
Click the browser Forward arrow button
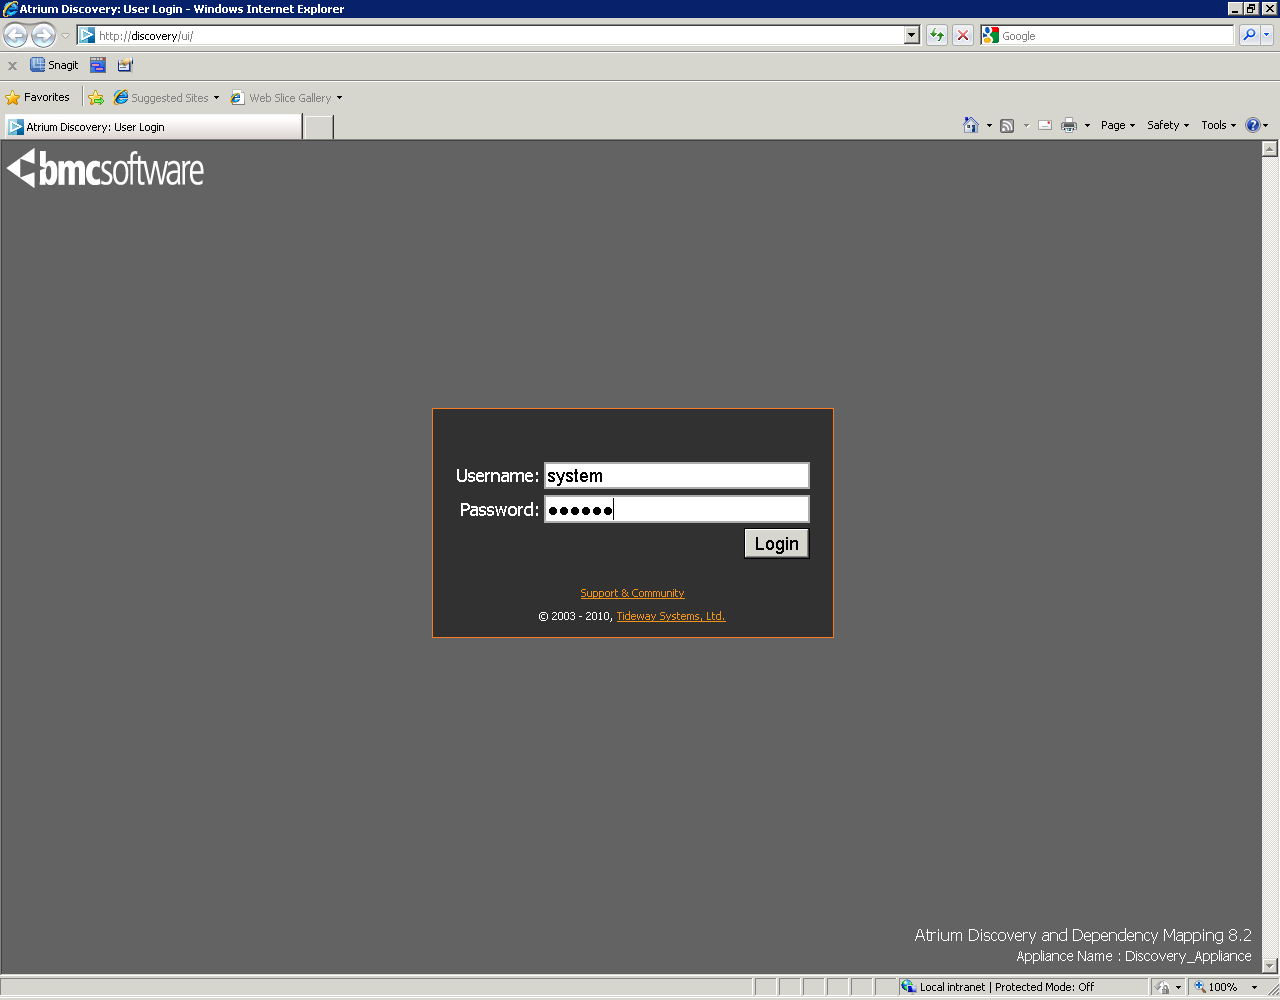tap(43, 36)
